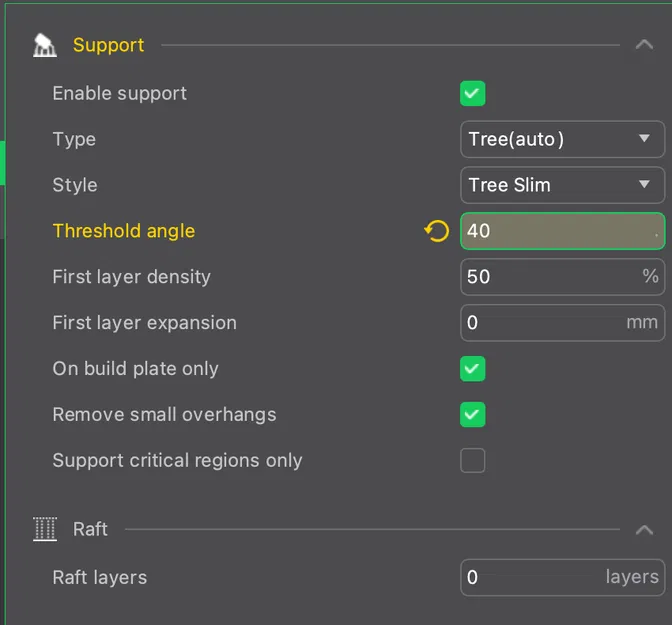Disable the Enable support checkbox
The width and height of the screenshot is (672, 625).
(x=472, y=94)
